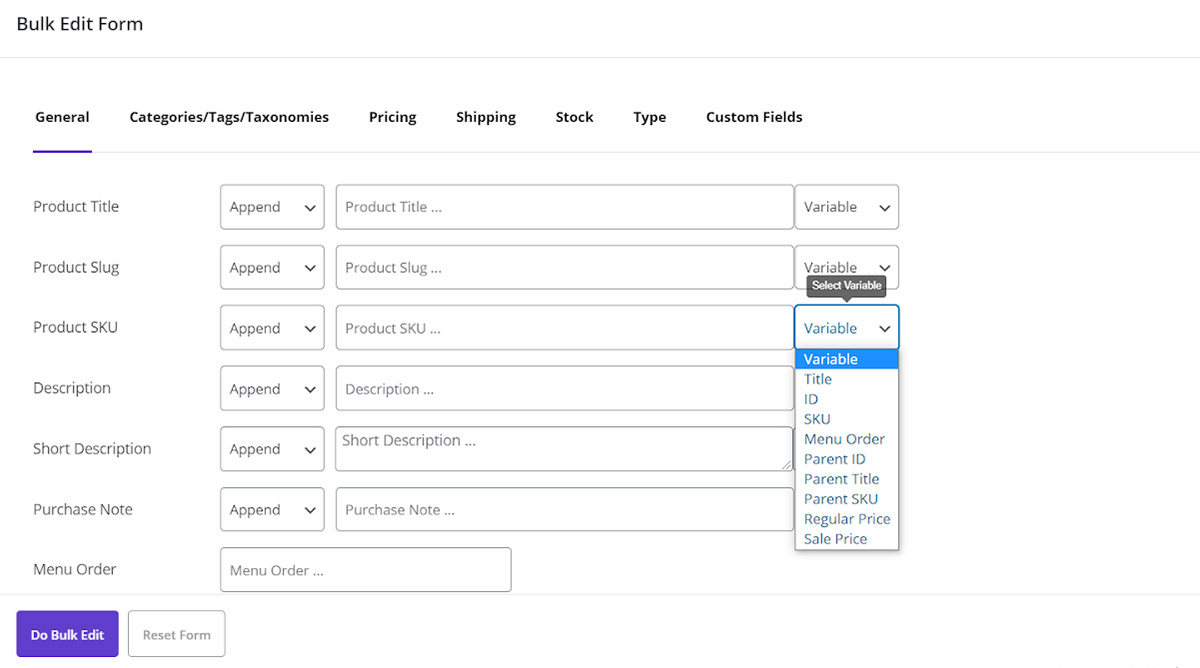The image size is (1200, 668).
Task: Pick Regular Price from variable options
Action: tap(846, 519)
